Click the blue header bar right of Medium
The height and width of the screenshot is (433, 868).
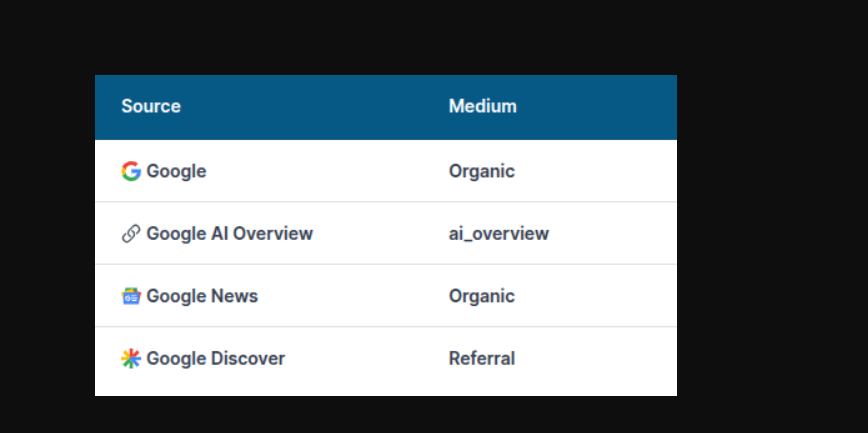[600, 106]
